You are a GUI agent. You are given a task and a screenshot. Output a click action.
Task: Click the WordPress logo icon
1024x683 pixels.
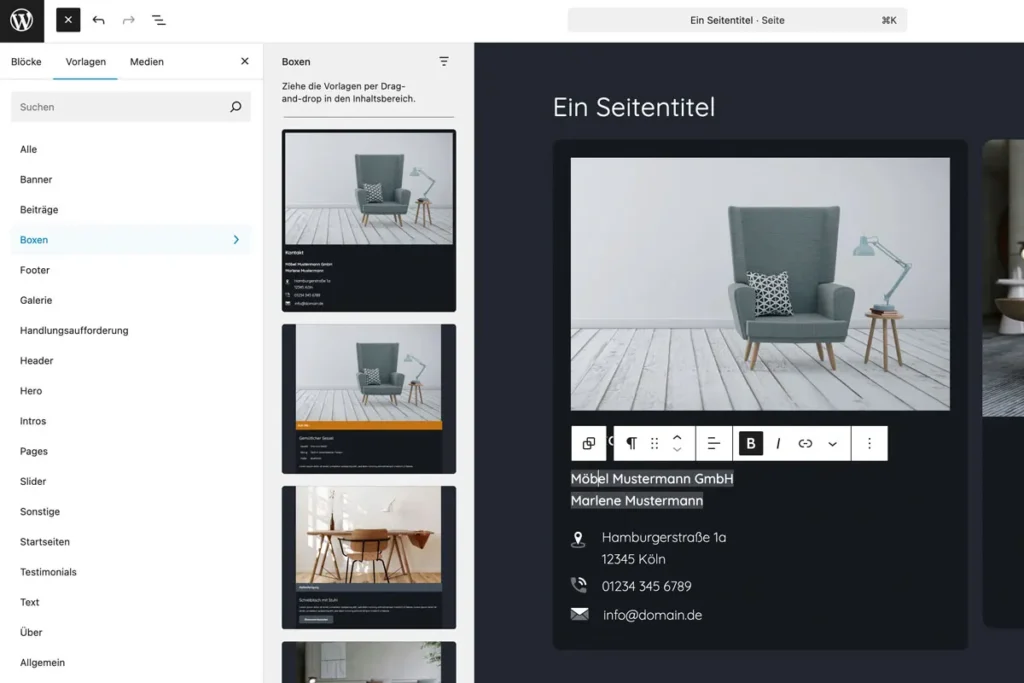tap(22, 21)
